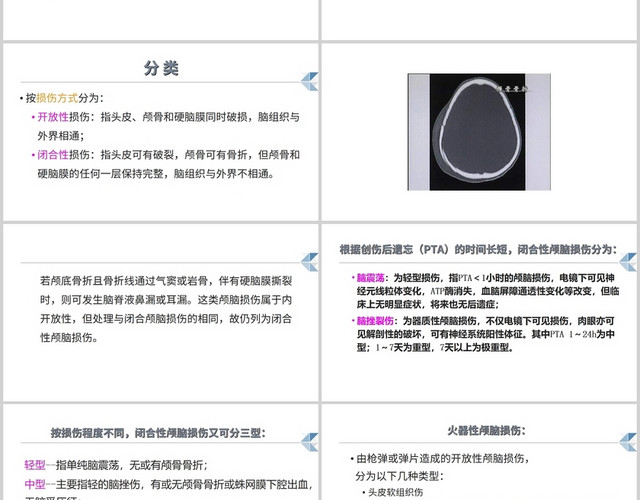Click the line 型；1～7天为重型
Image resolution: width=640 pixels, height=500 pixels.
pos(435,348)
